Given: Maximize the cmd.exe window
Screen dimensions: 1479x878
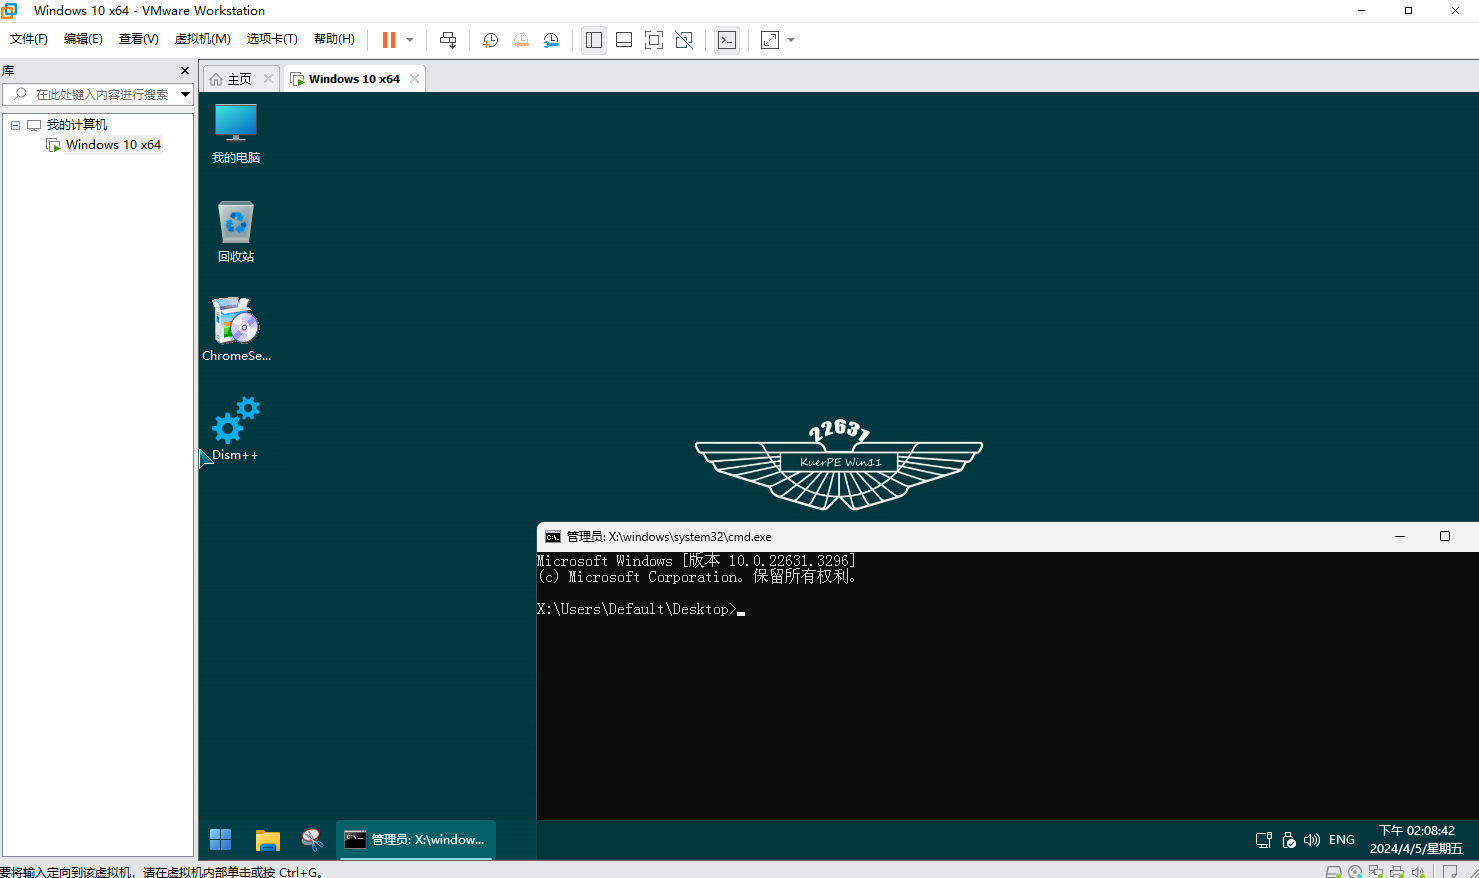Looking at the screenshot, I should point(1444,537).
